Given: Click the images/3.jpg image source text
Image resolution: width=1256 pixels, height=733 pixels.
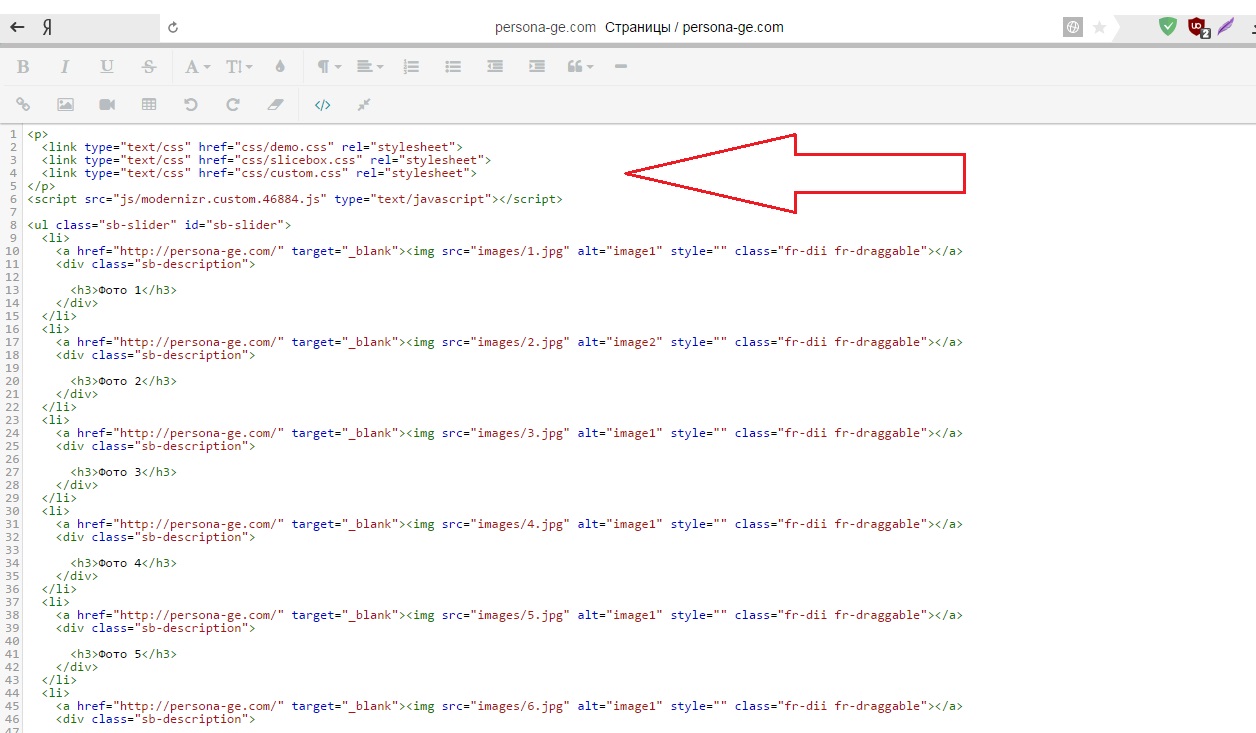Looking at the screenshot, I should (506, 433).
